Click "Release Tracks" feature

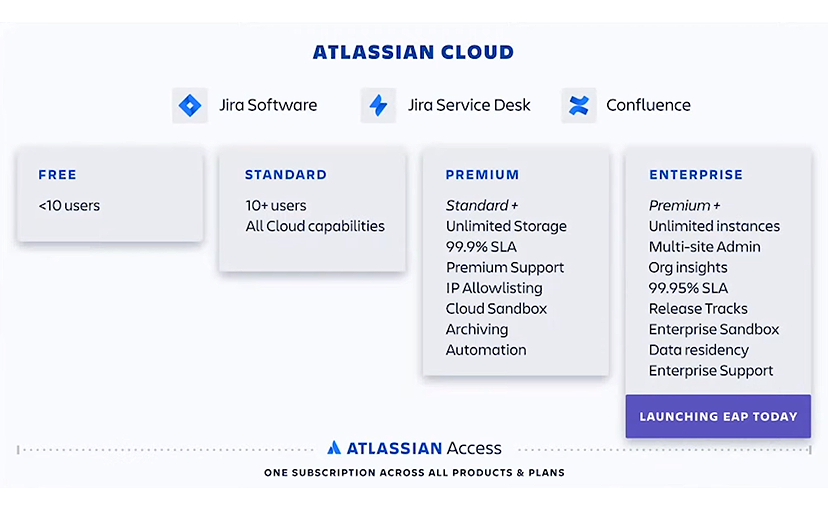[x=698, y=308]
